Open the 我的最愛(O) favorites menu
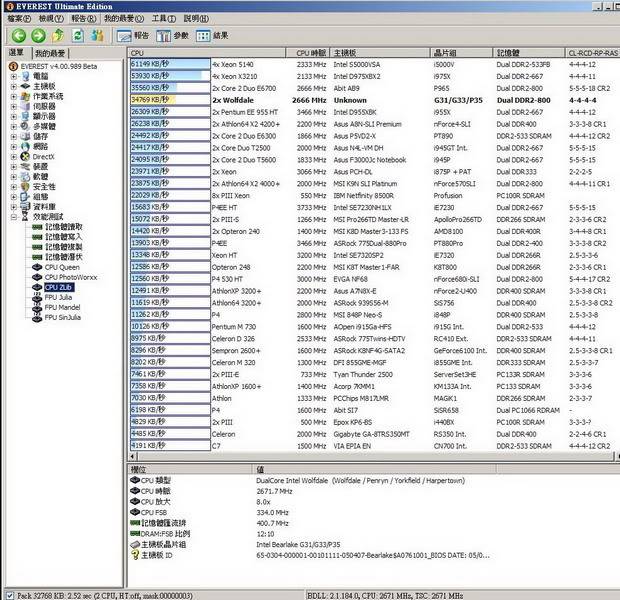The width and height of the screenshot is (620, 600). 124,19
